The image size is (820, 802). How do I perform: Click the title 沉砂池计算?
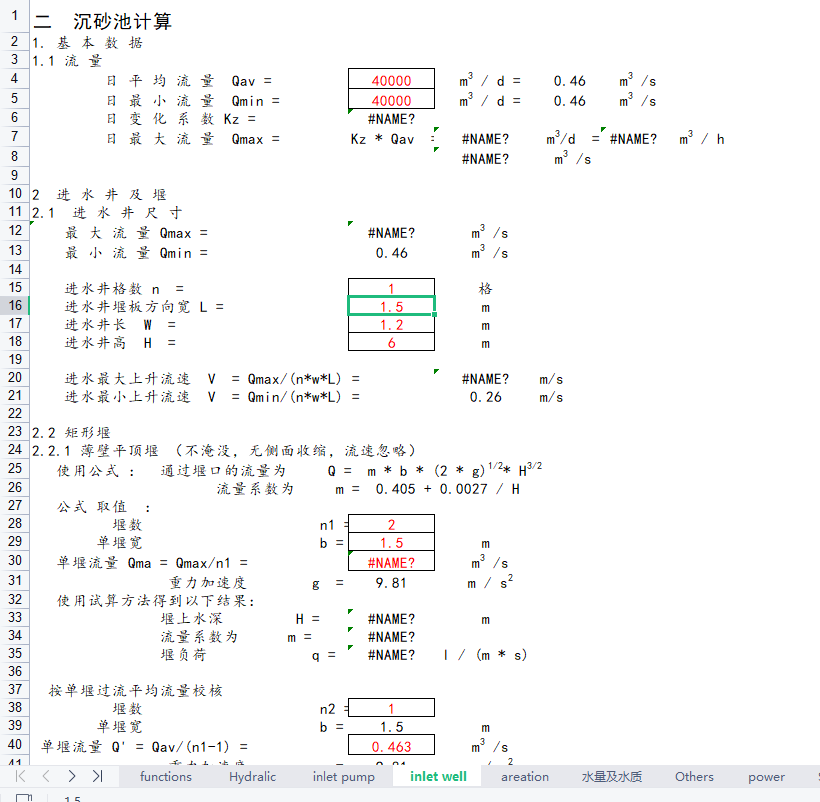[x=122, y=21]
